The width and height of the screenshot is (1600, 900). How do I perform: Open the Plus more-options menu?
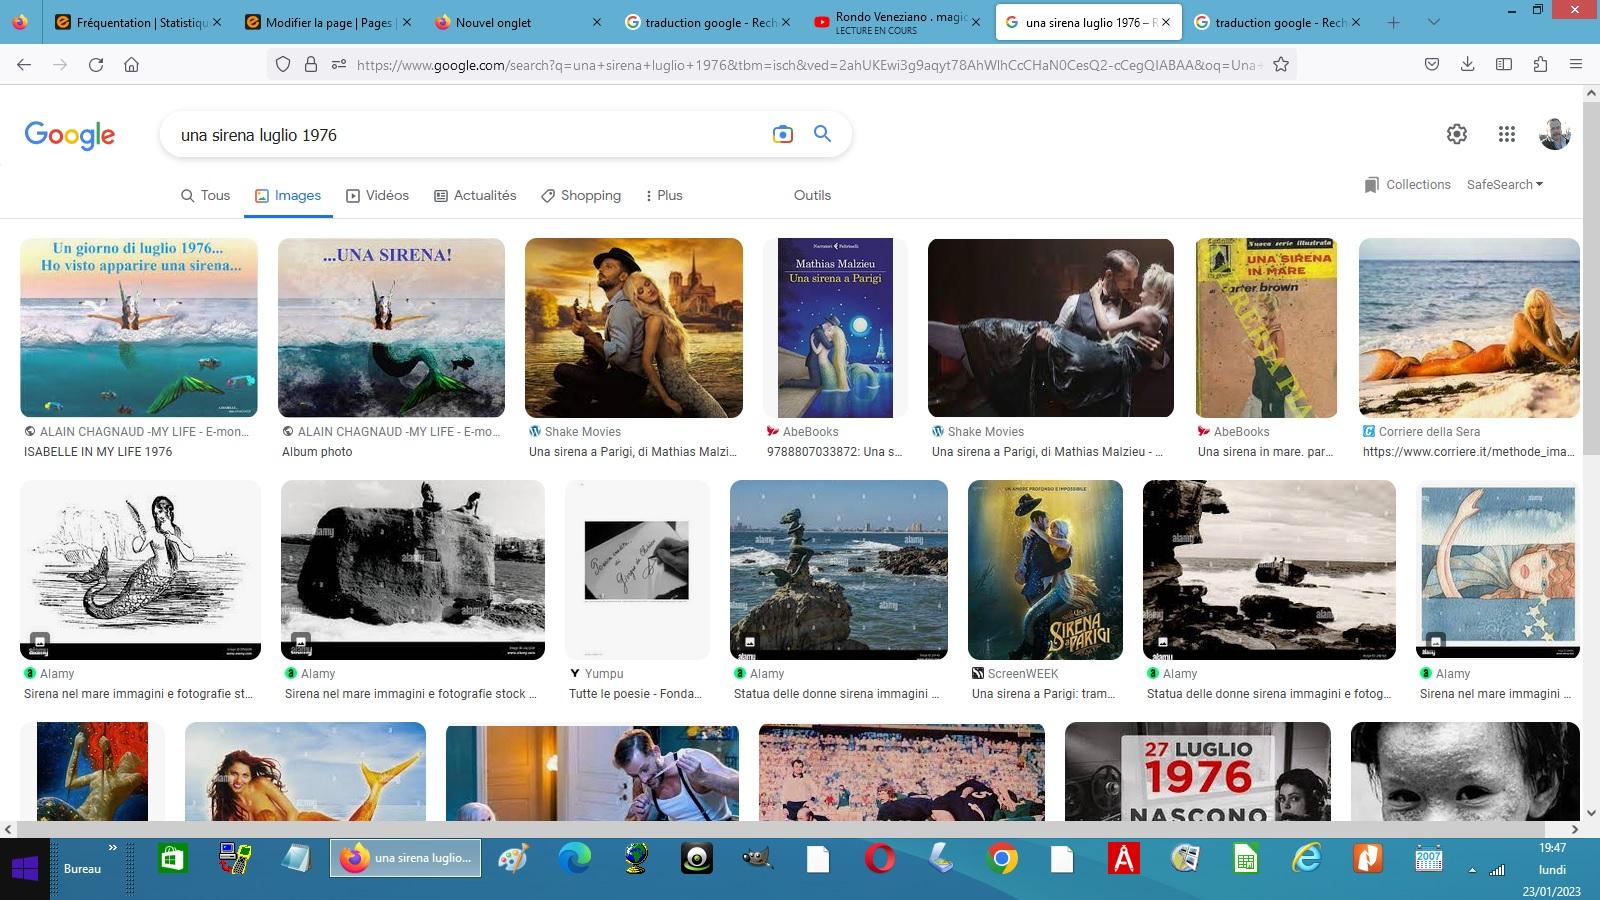pyautogui.click(x=664, y=195)
